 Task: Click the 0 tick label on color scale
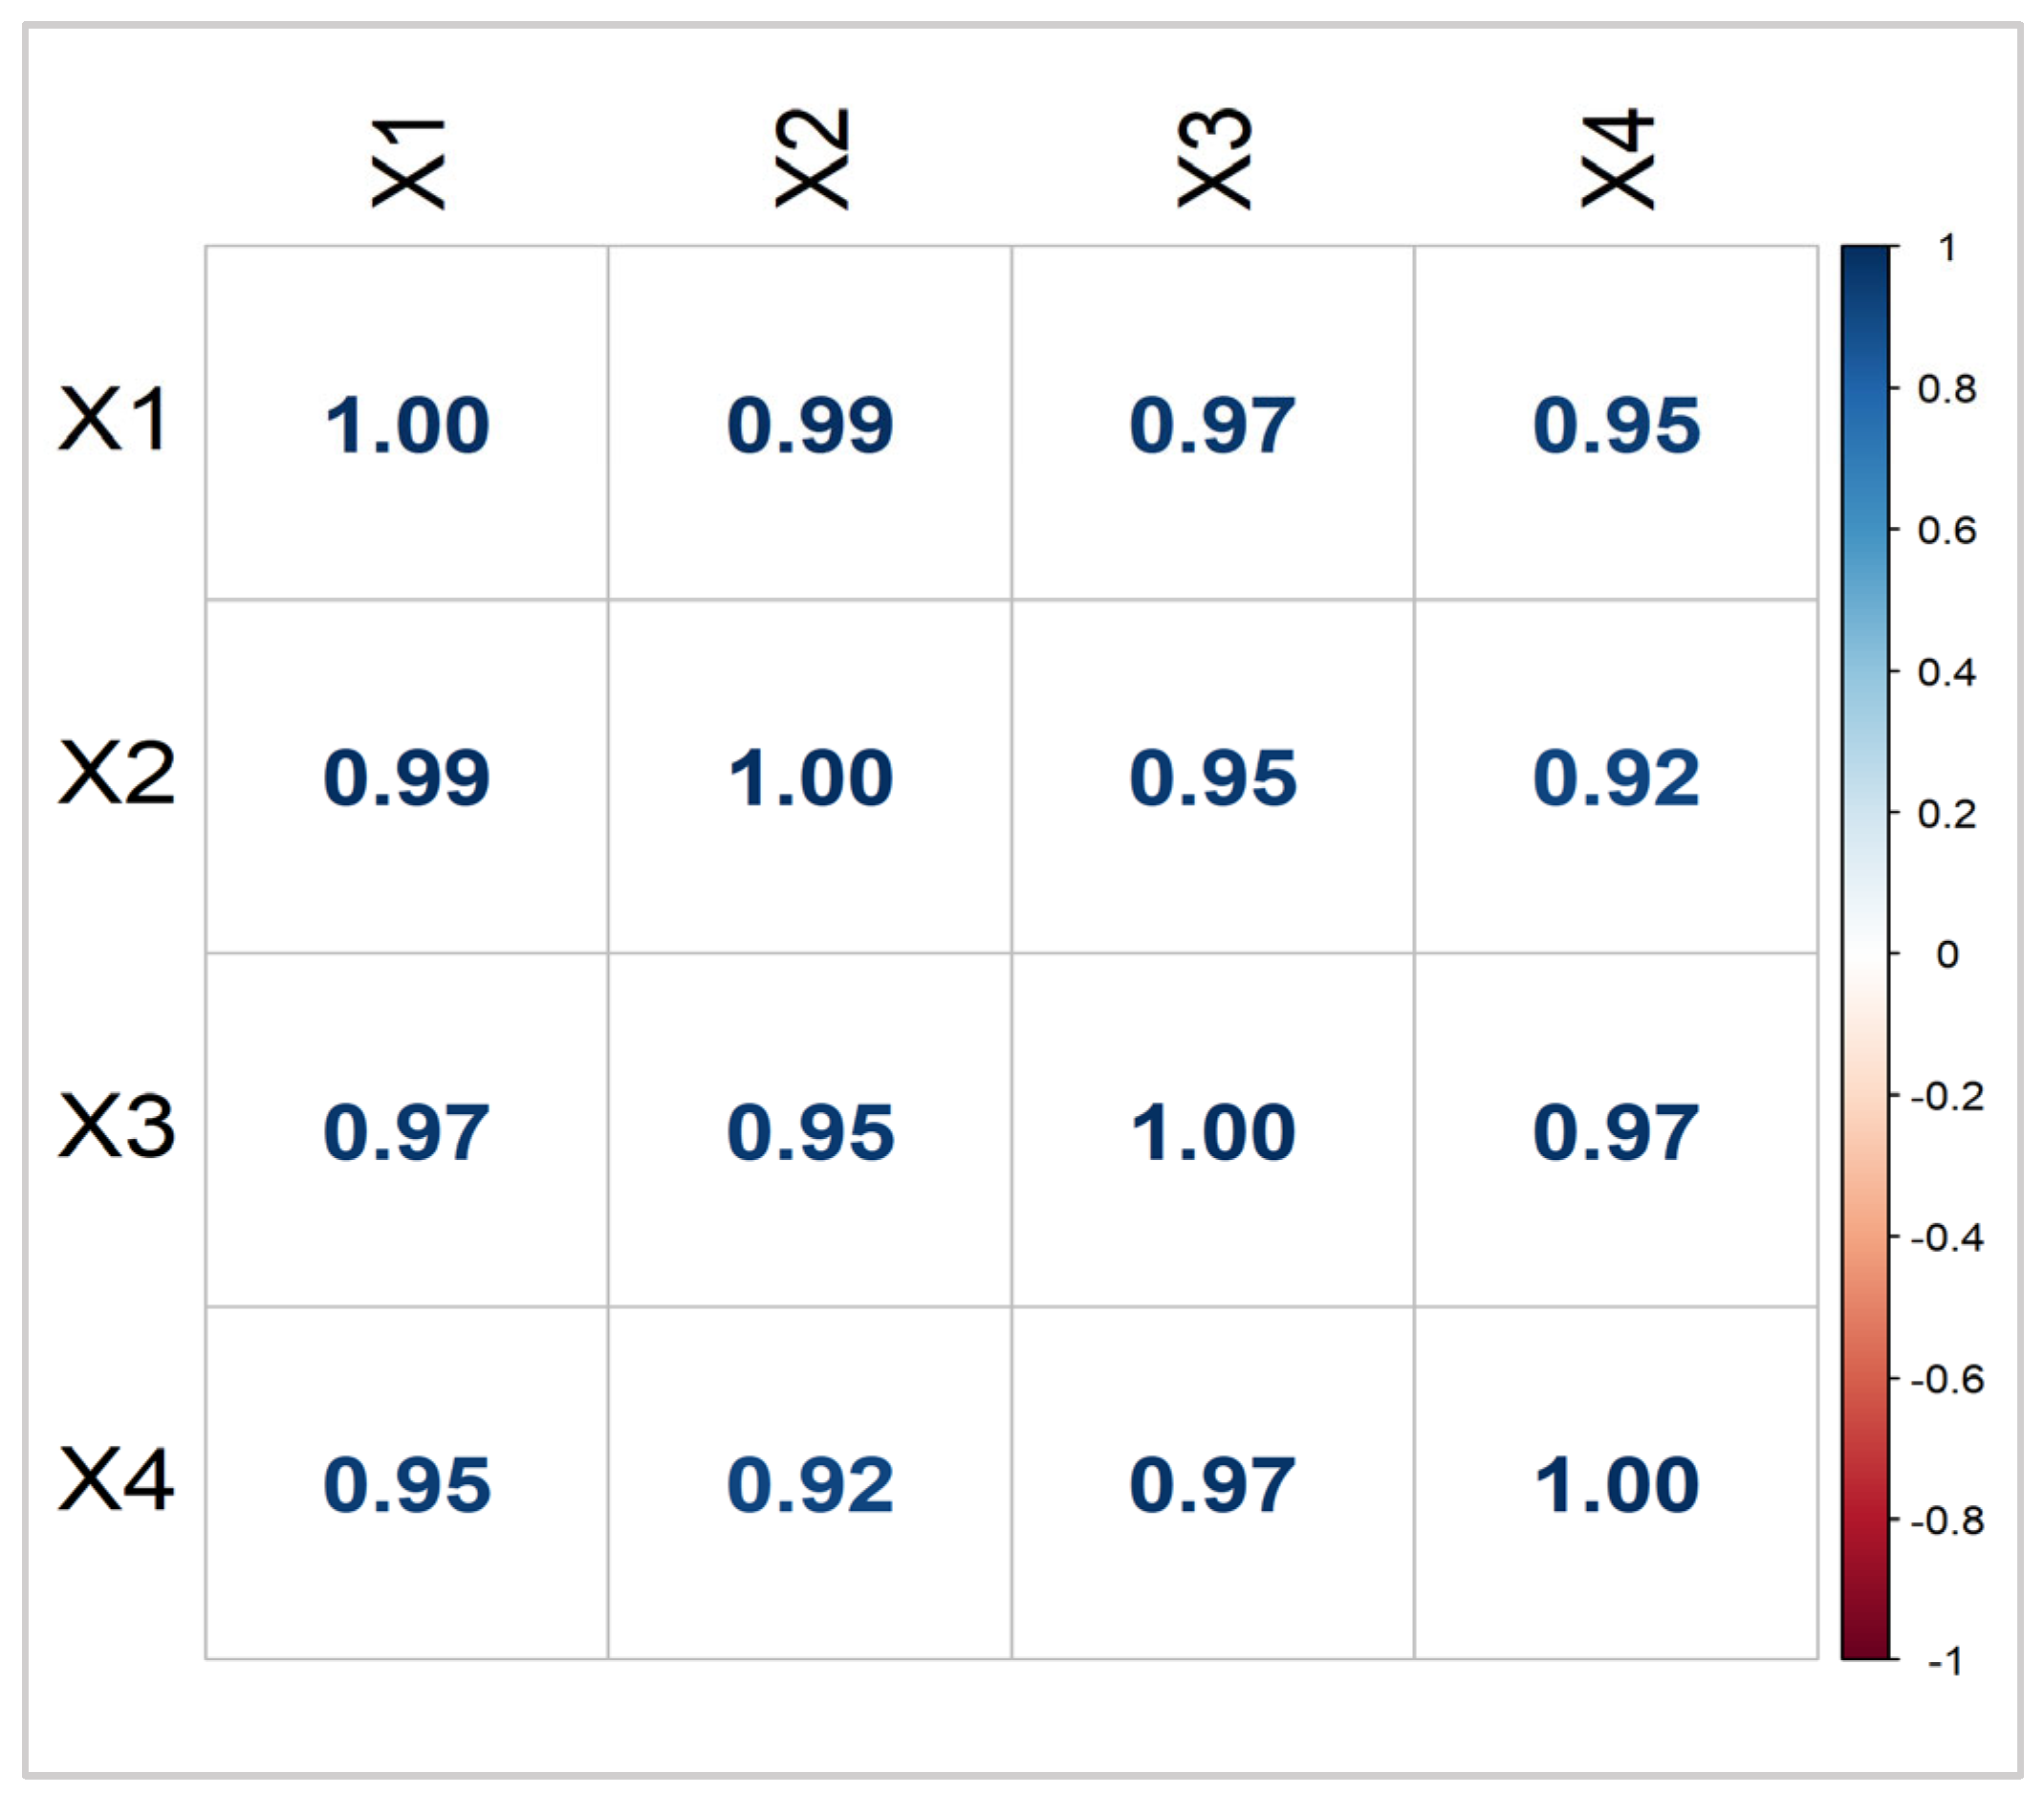point(1946,955)
